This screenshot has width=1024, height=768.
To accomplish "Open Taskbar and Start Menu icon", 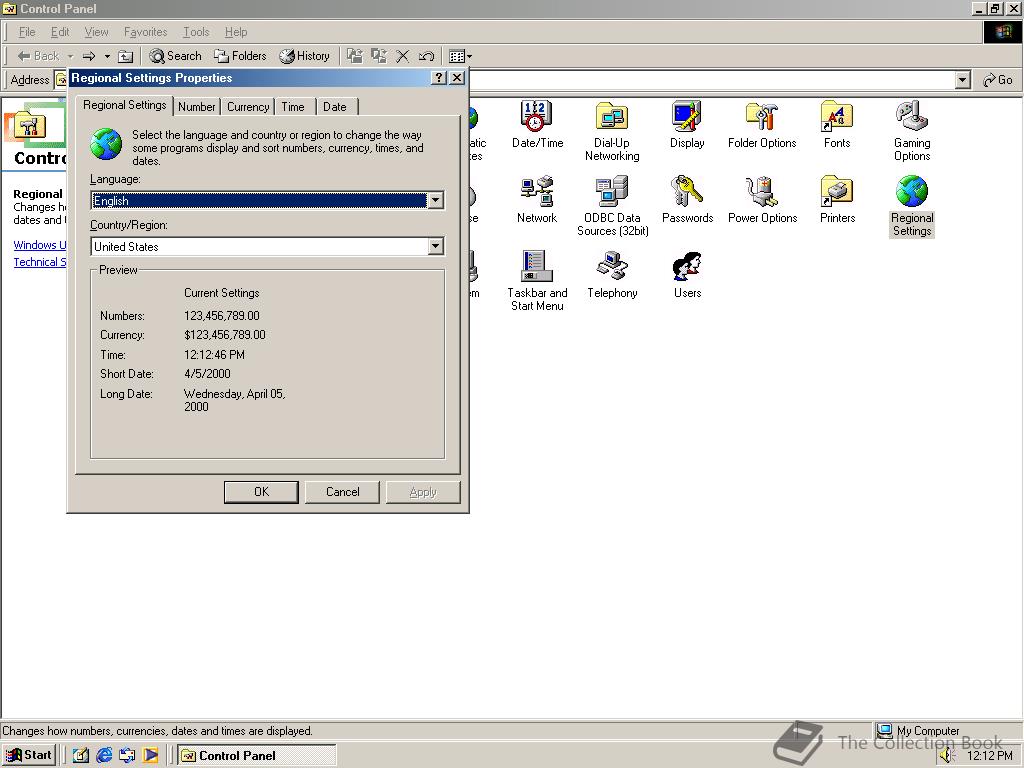I will (537, 281).
